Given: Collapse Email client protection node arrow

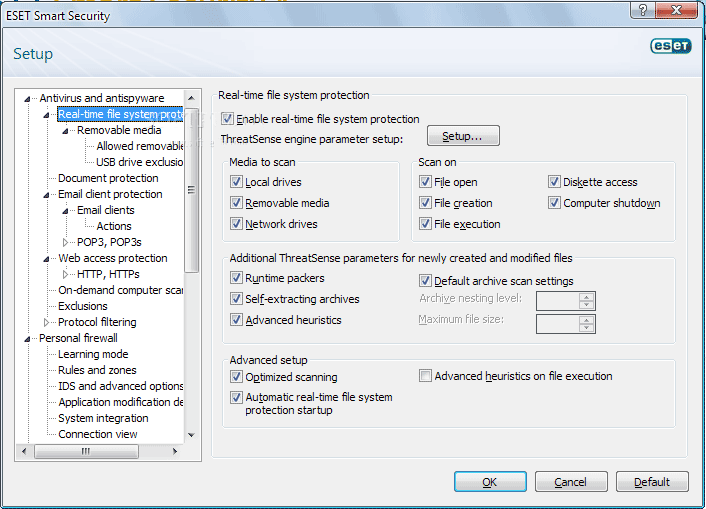Looking at the screenshot, I should [x=46, y=195].
